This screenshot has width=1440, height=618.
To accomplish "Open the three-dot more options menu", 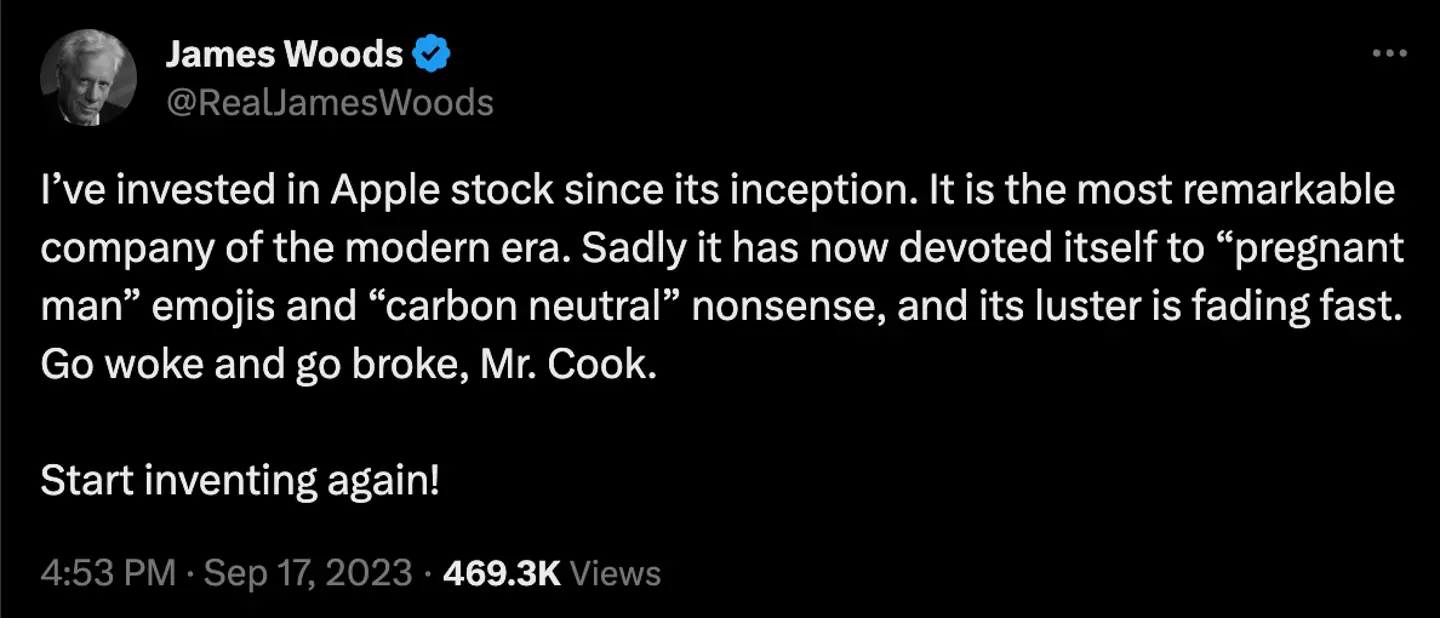I will point(1389,55).
